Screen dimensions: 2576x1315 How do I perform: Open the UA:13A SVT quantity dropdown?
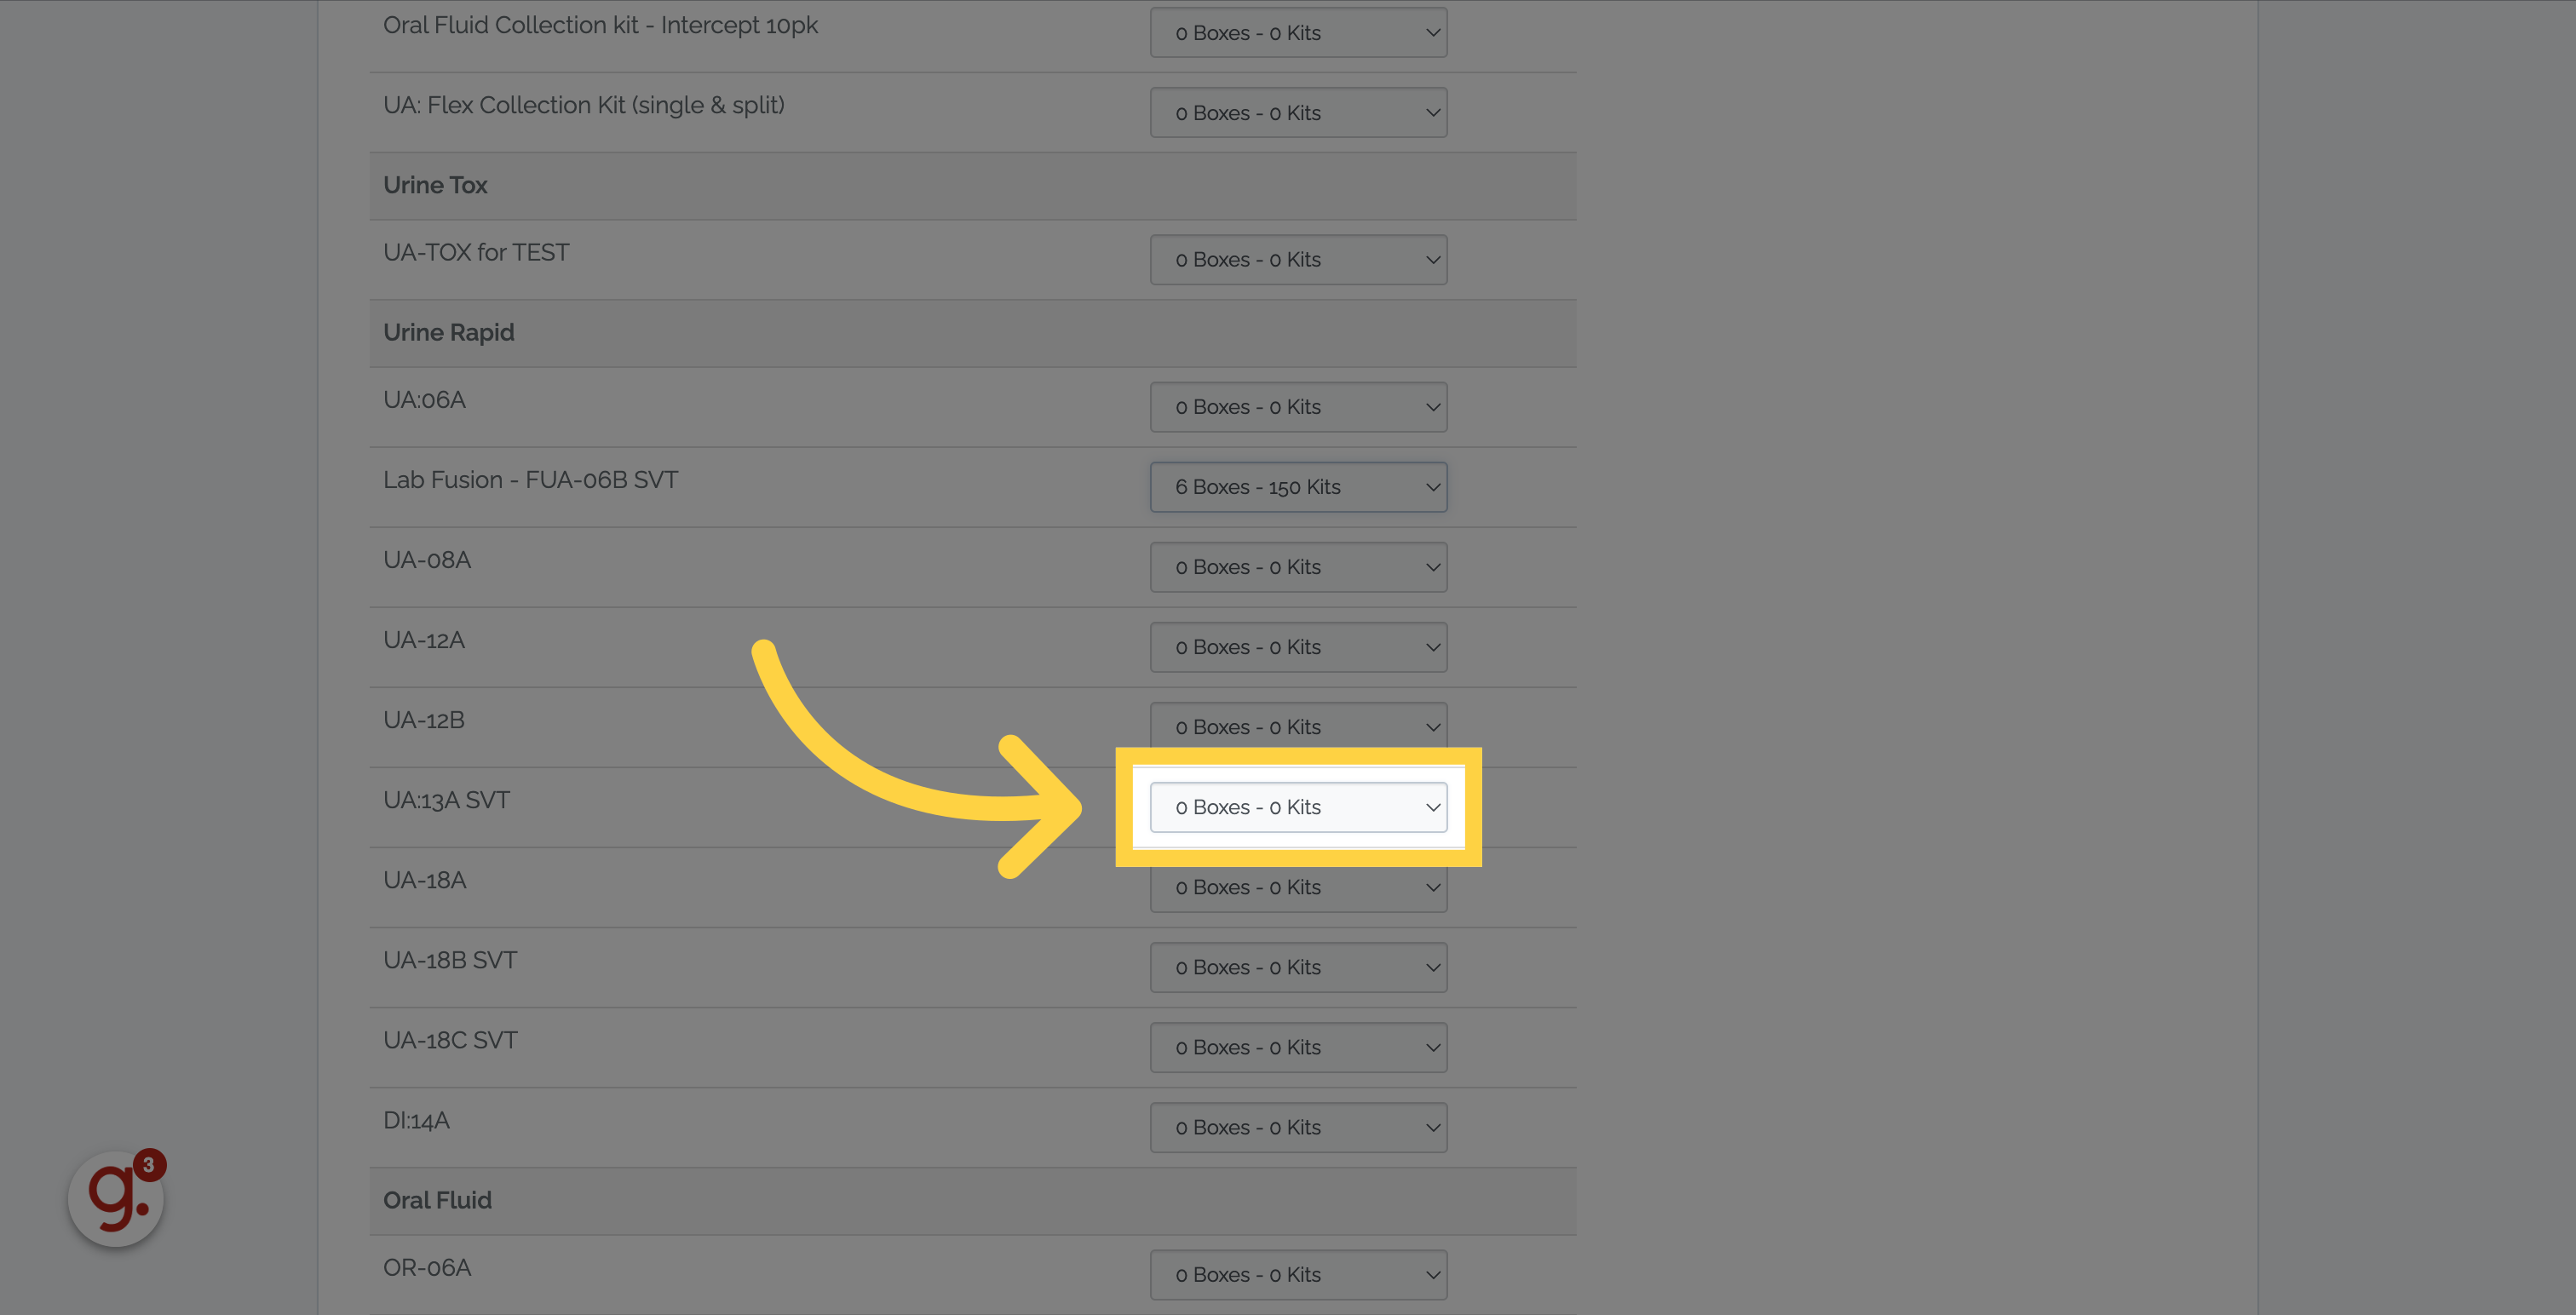[1298, 807]
